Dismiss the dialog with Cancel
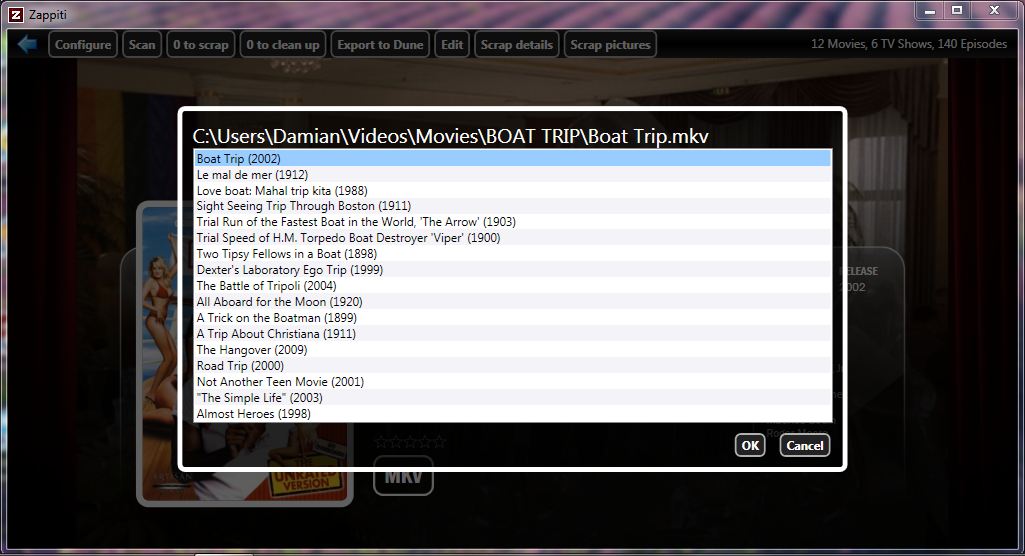Viewport: 1025px width, 556px height. click(805, 446)
